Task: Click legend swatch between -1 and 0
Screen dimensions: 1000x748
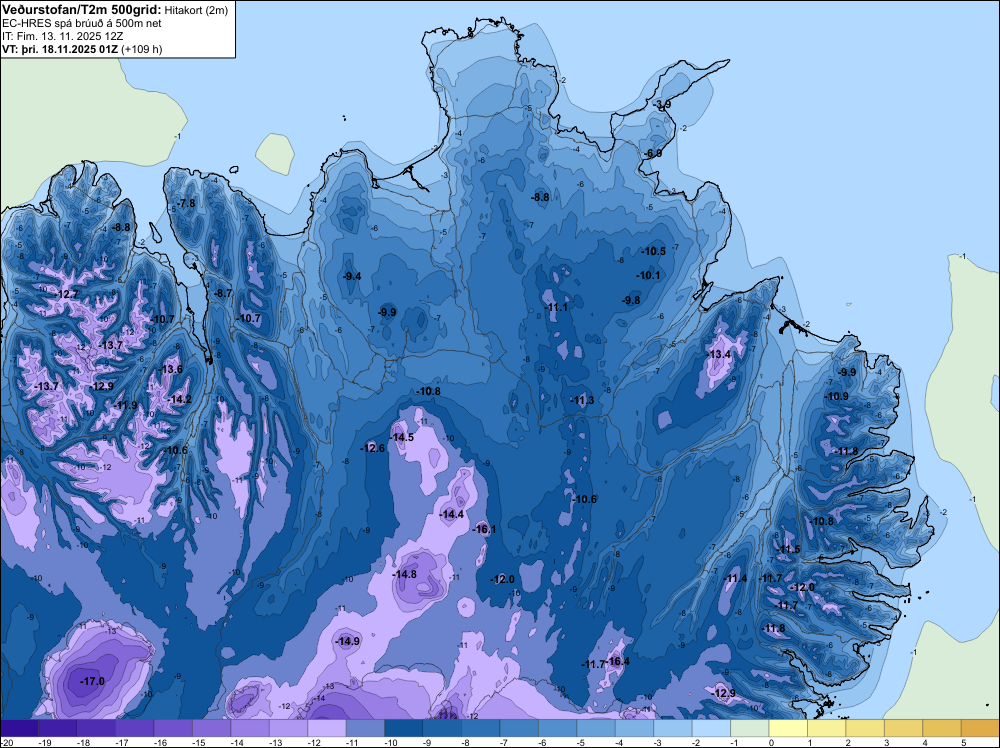Action: [x=749, y=728]
